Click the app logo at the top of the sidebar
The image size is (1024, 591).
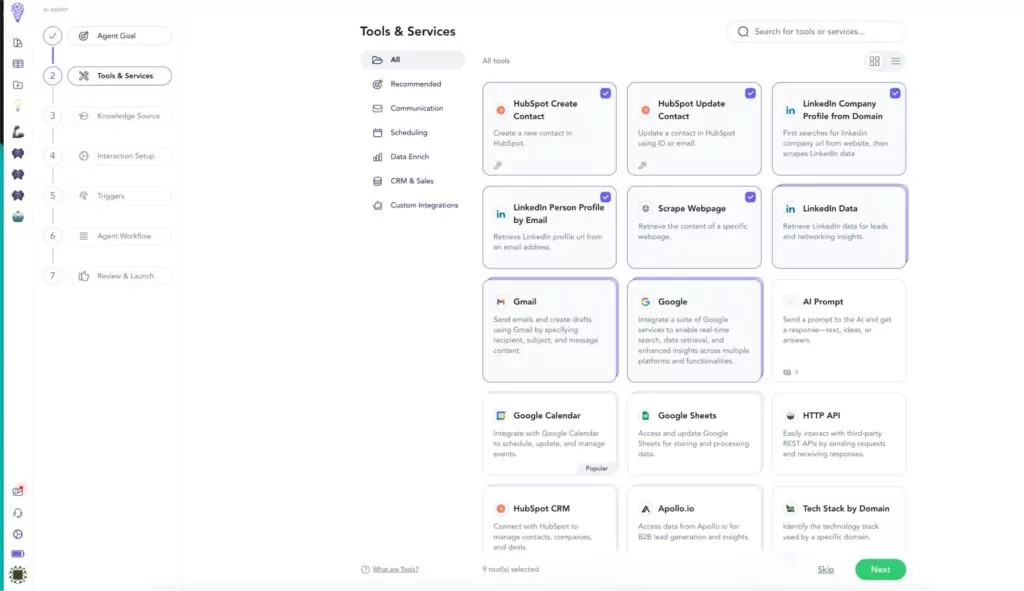coord(18,12)
